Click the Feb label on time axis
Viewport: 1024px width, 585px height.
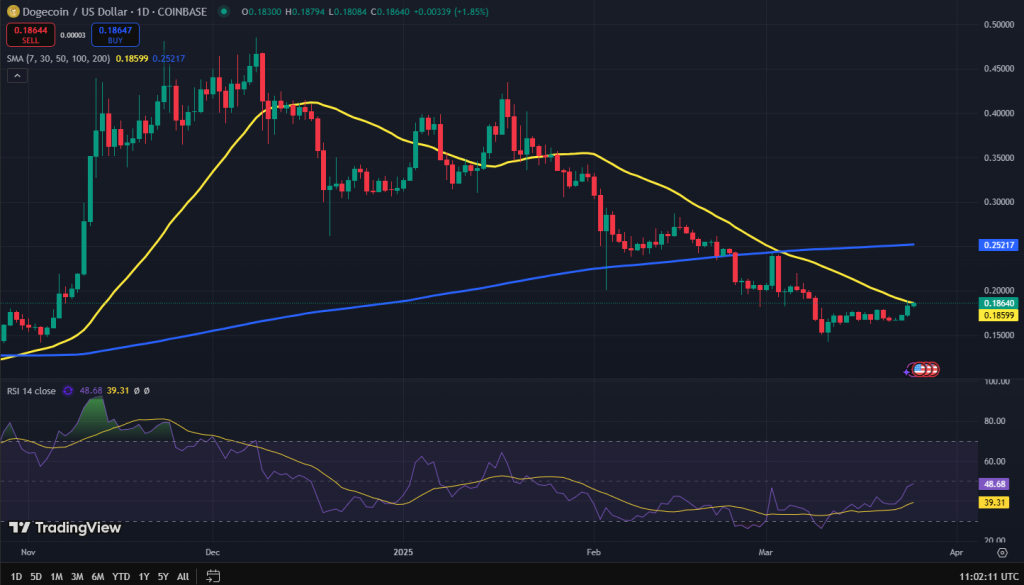coord(593,552)
